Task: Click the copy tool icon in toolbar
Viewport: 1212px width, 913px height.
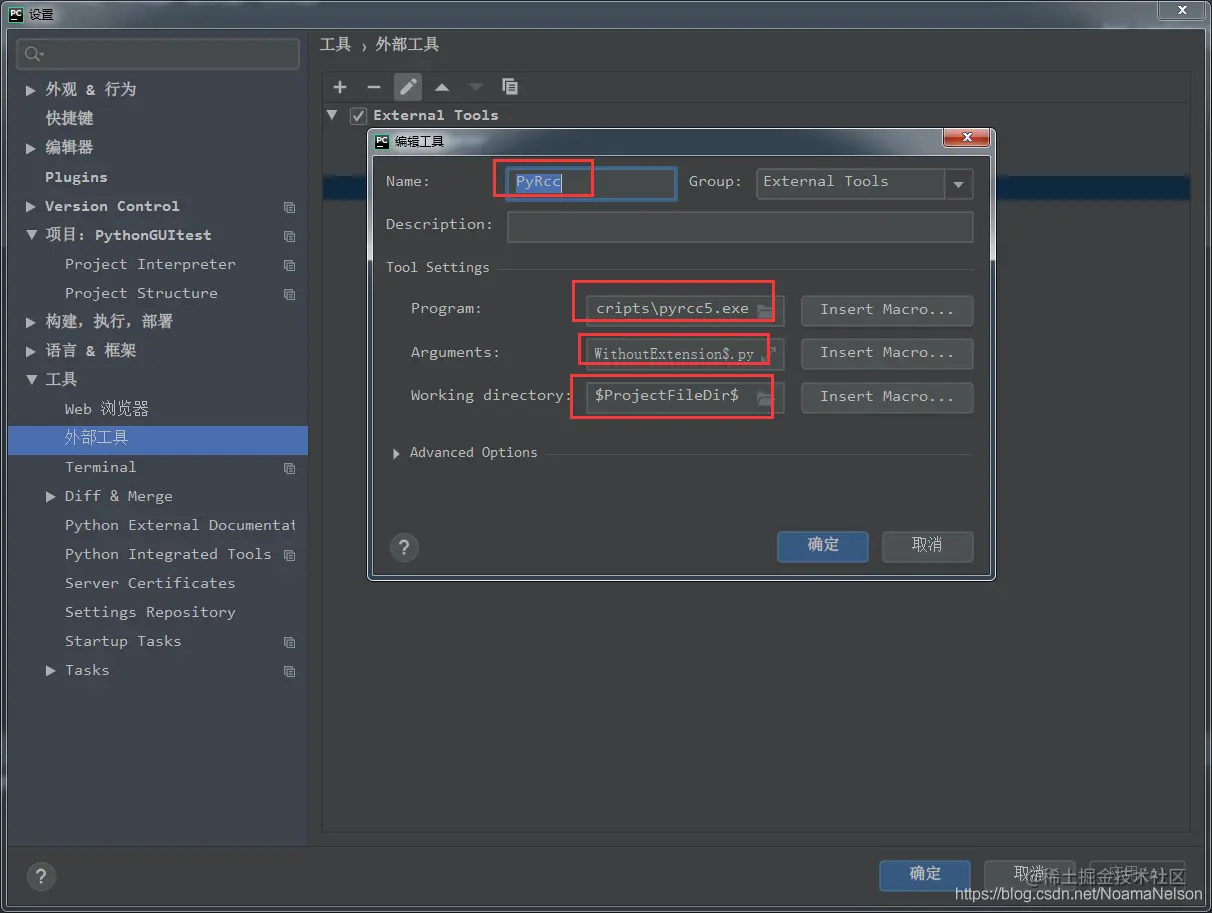Action: pyautogui.click(x=510, y=87)
